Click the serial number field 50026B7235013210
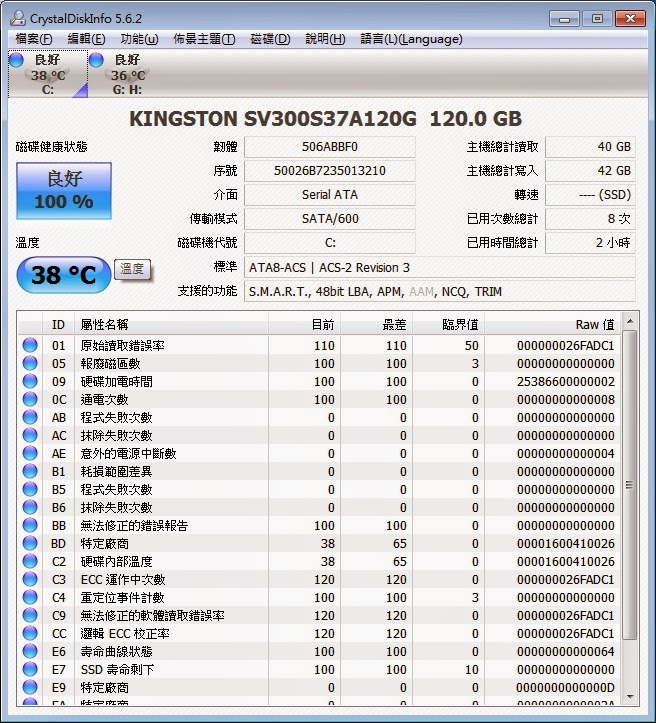 pyautogui.click(x=330, y=171)
